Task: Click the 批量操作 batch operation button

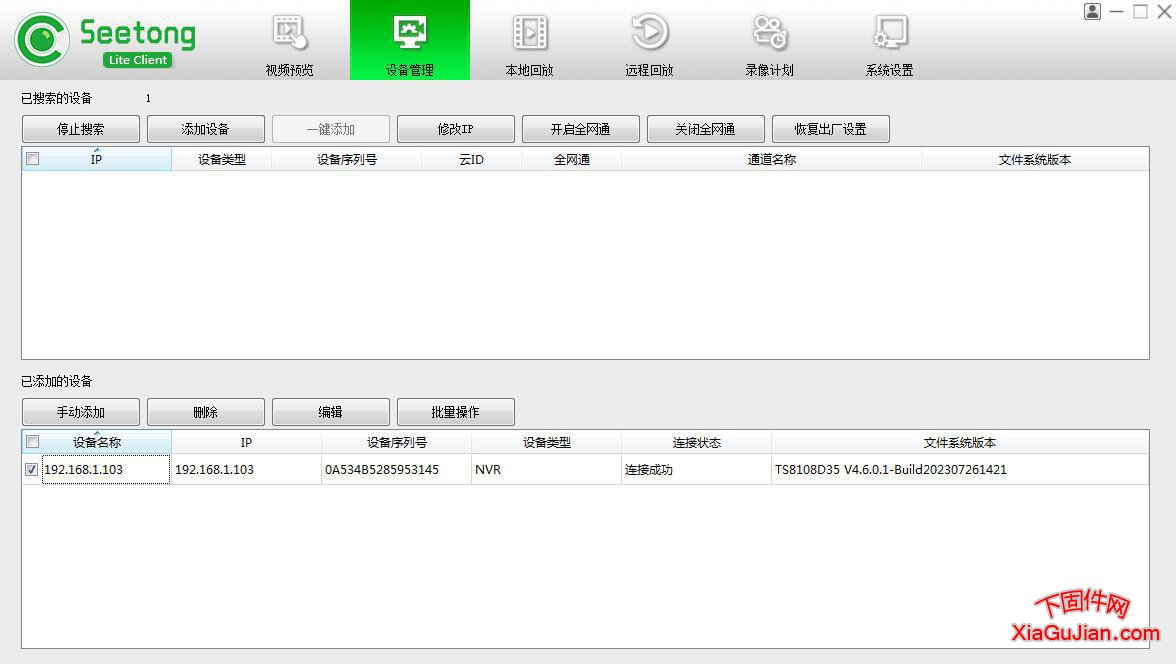Action: [x=455, y=412]
